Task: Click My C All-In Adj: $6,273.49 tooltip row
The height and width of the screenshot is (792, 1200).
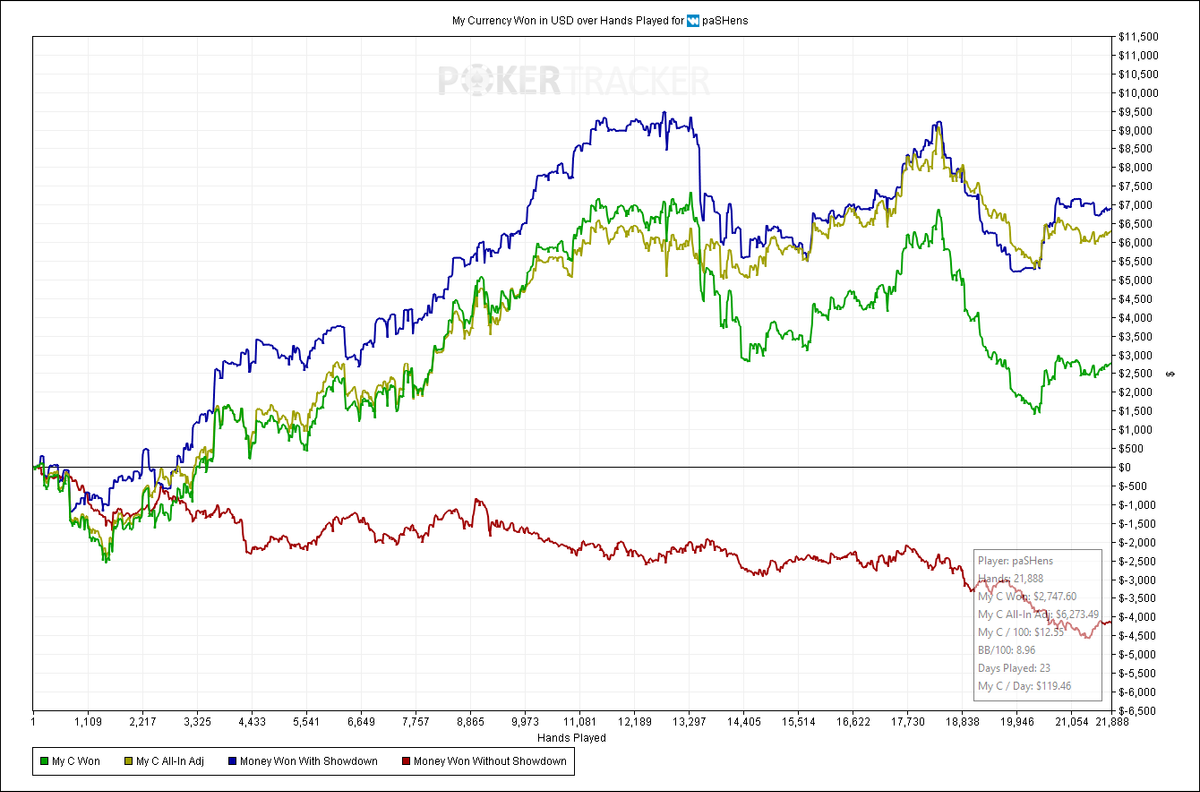Action: 1038,615
